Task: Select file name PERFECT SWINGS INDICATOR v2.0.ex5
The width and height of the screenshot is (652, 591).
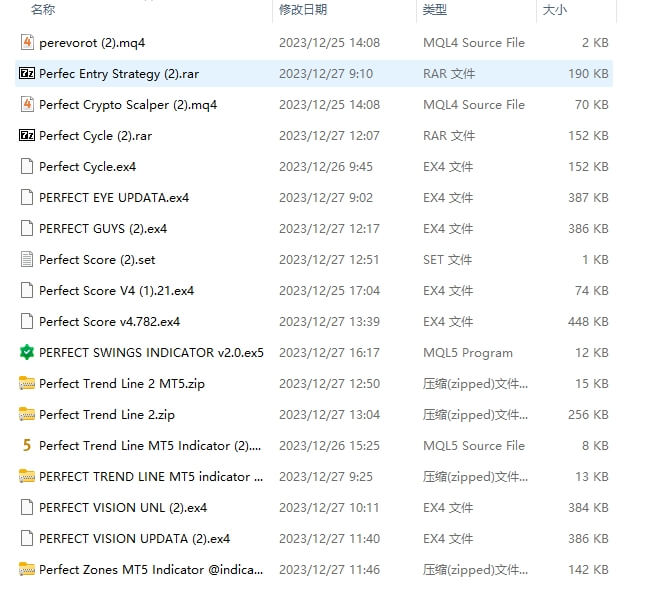Action: tap(151, 353)
